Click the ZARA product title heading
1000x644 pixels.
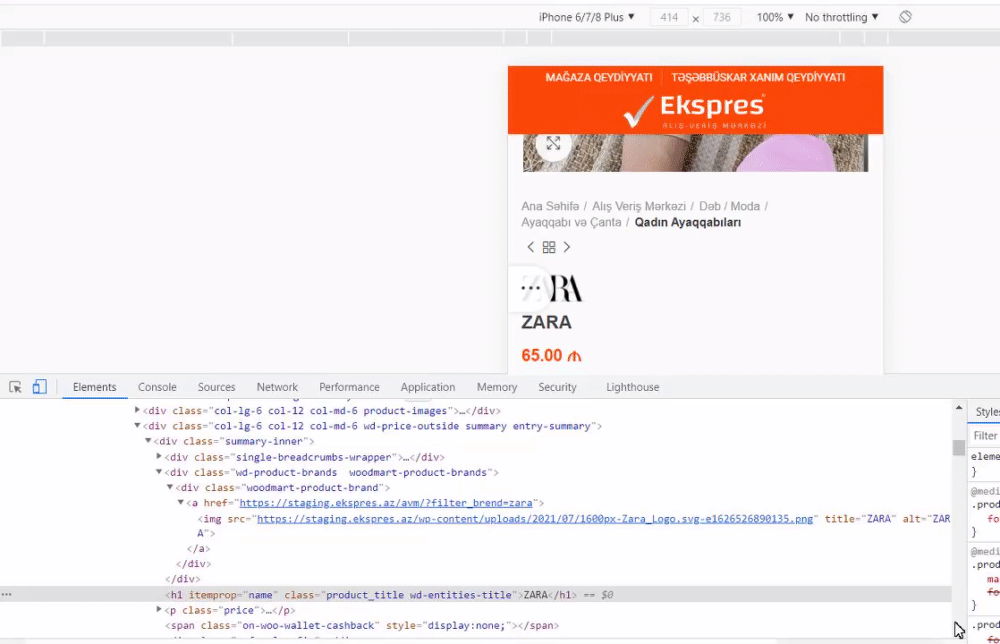click(547, 322)
